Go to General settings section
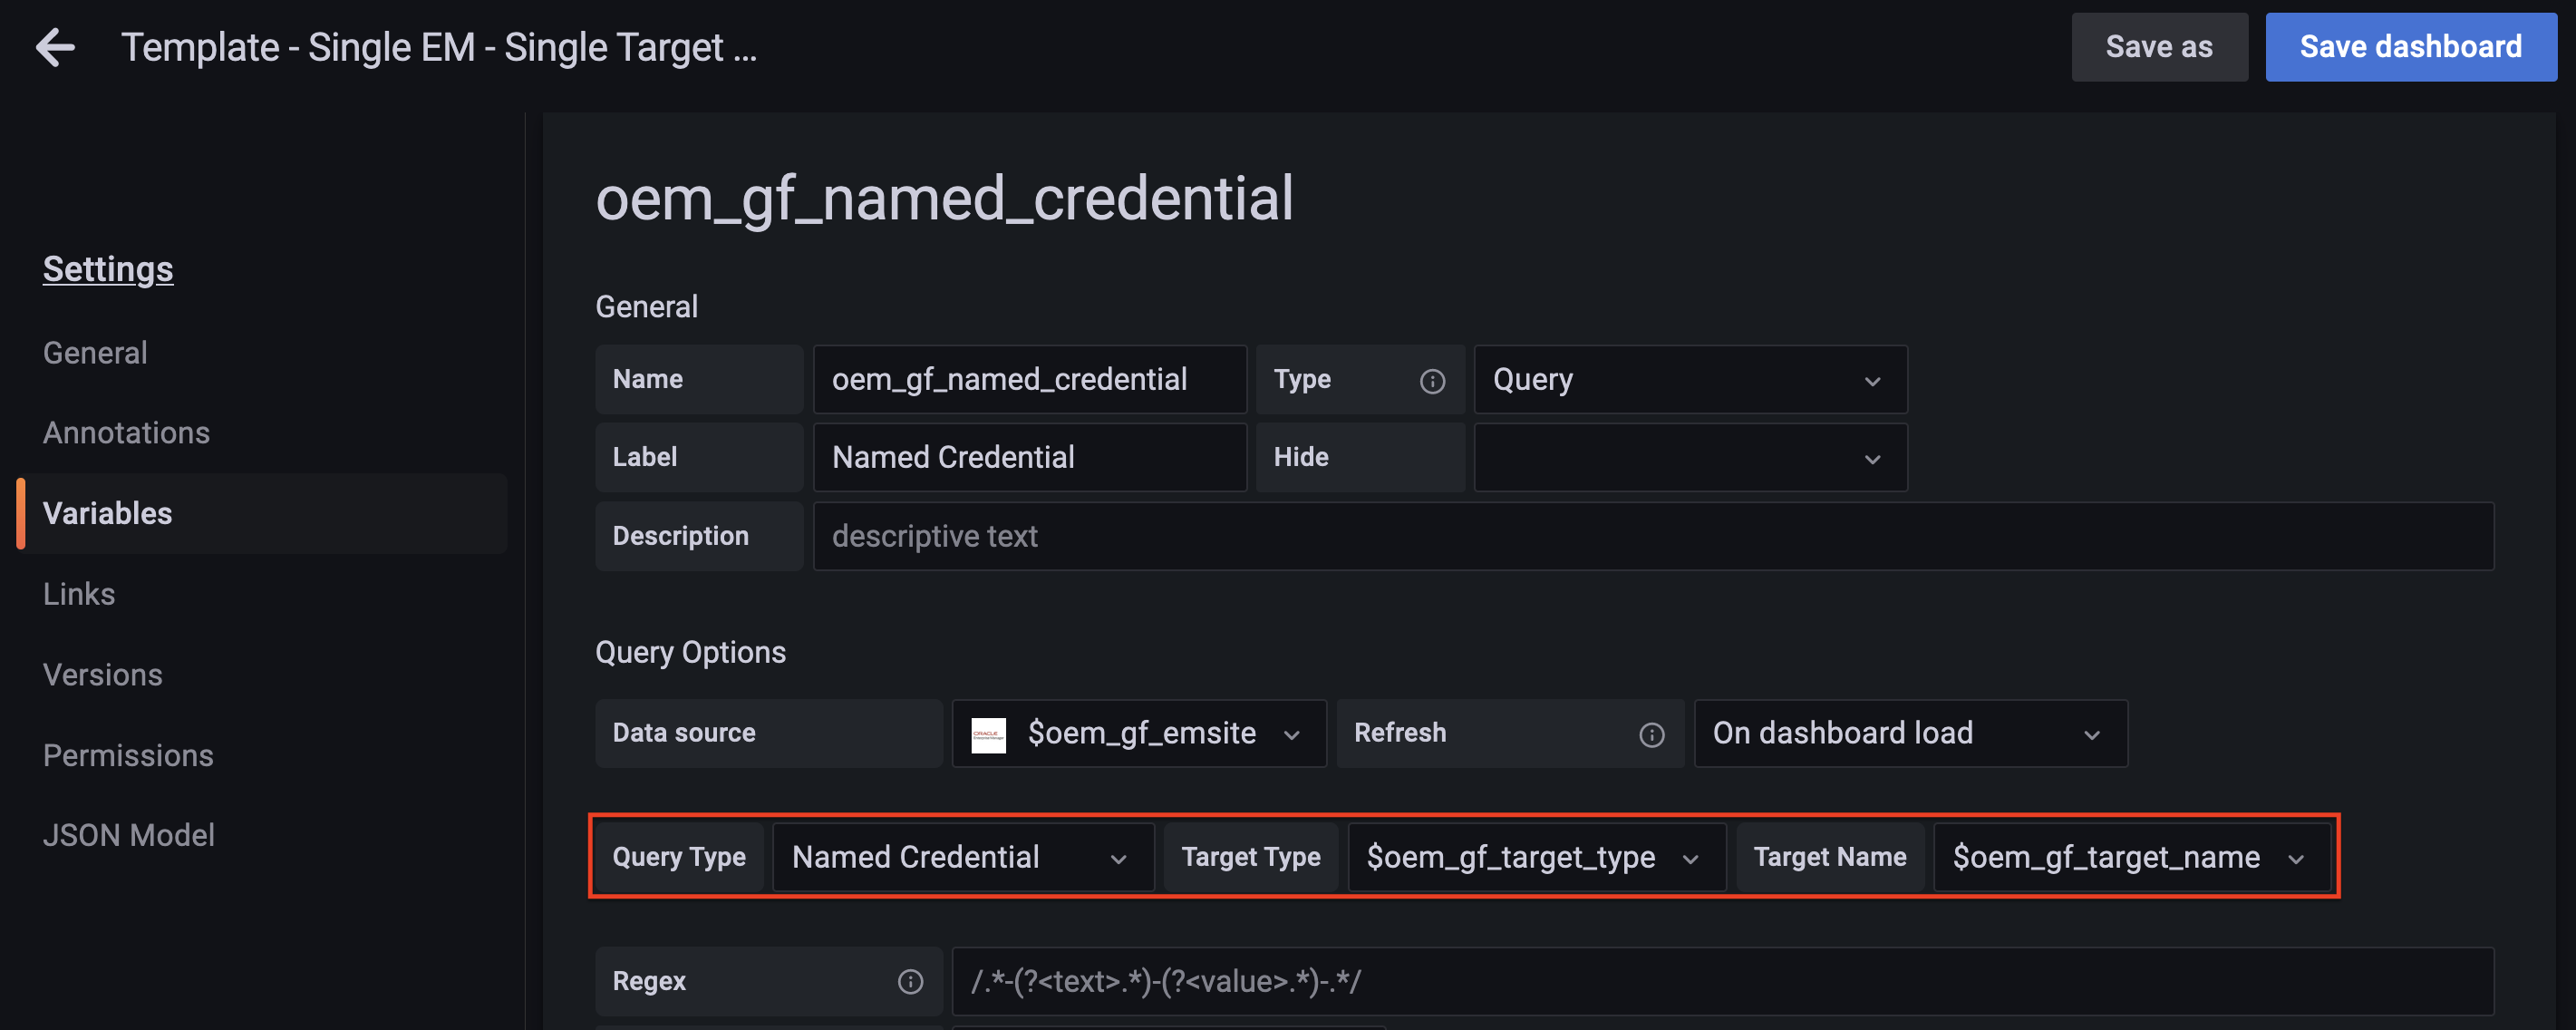The image size is (2576, 1030). 95,353
